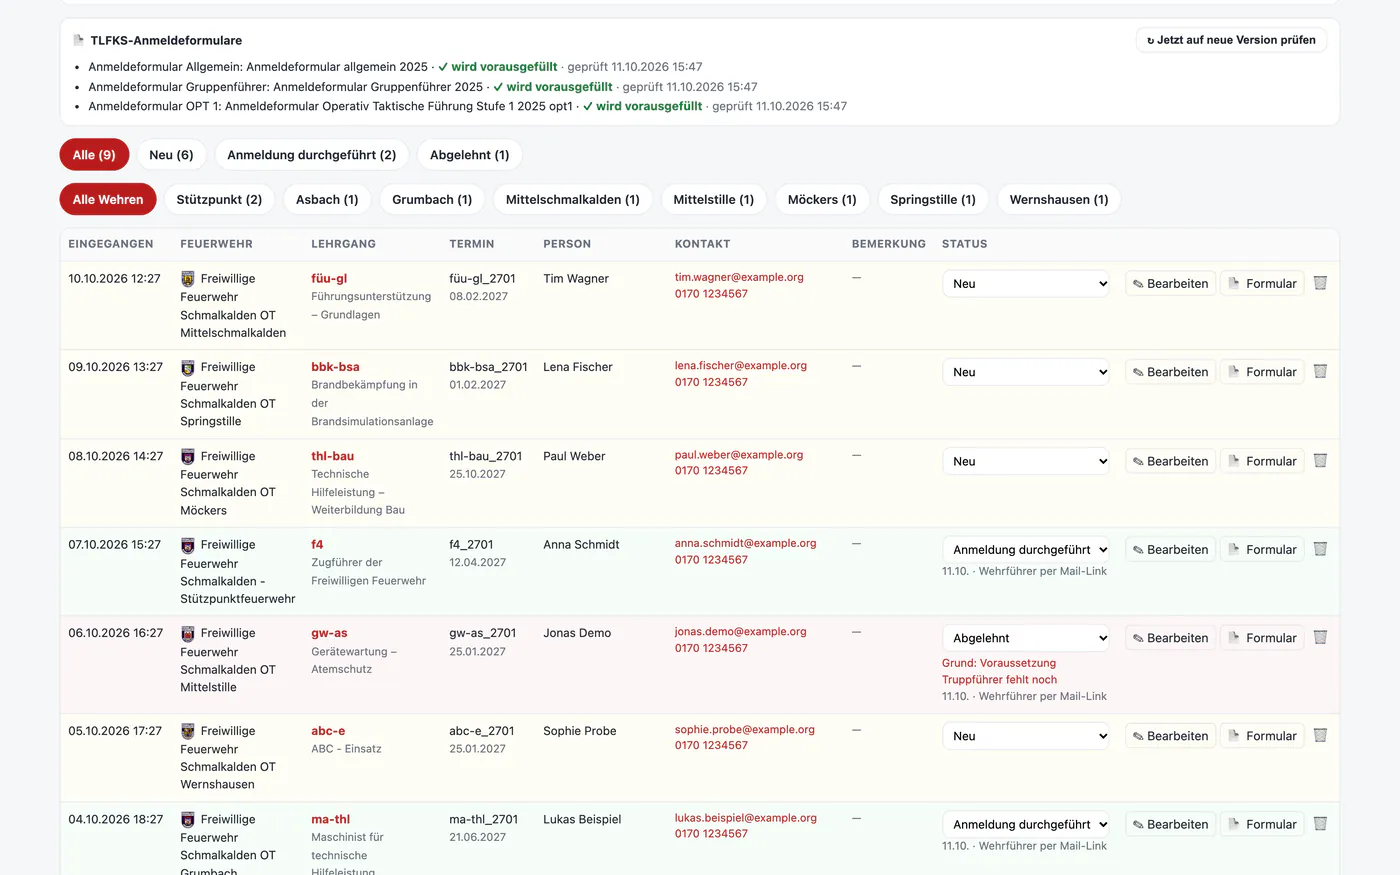Select the Alle Wehren filter
1400x875 pixels.
[x=108, y=199]
